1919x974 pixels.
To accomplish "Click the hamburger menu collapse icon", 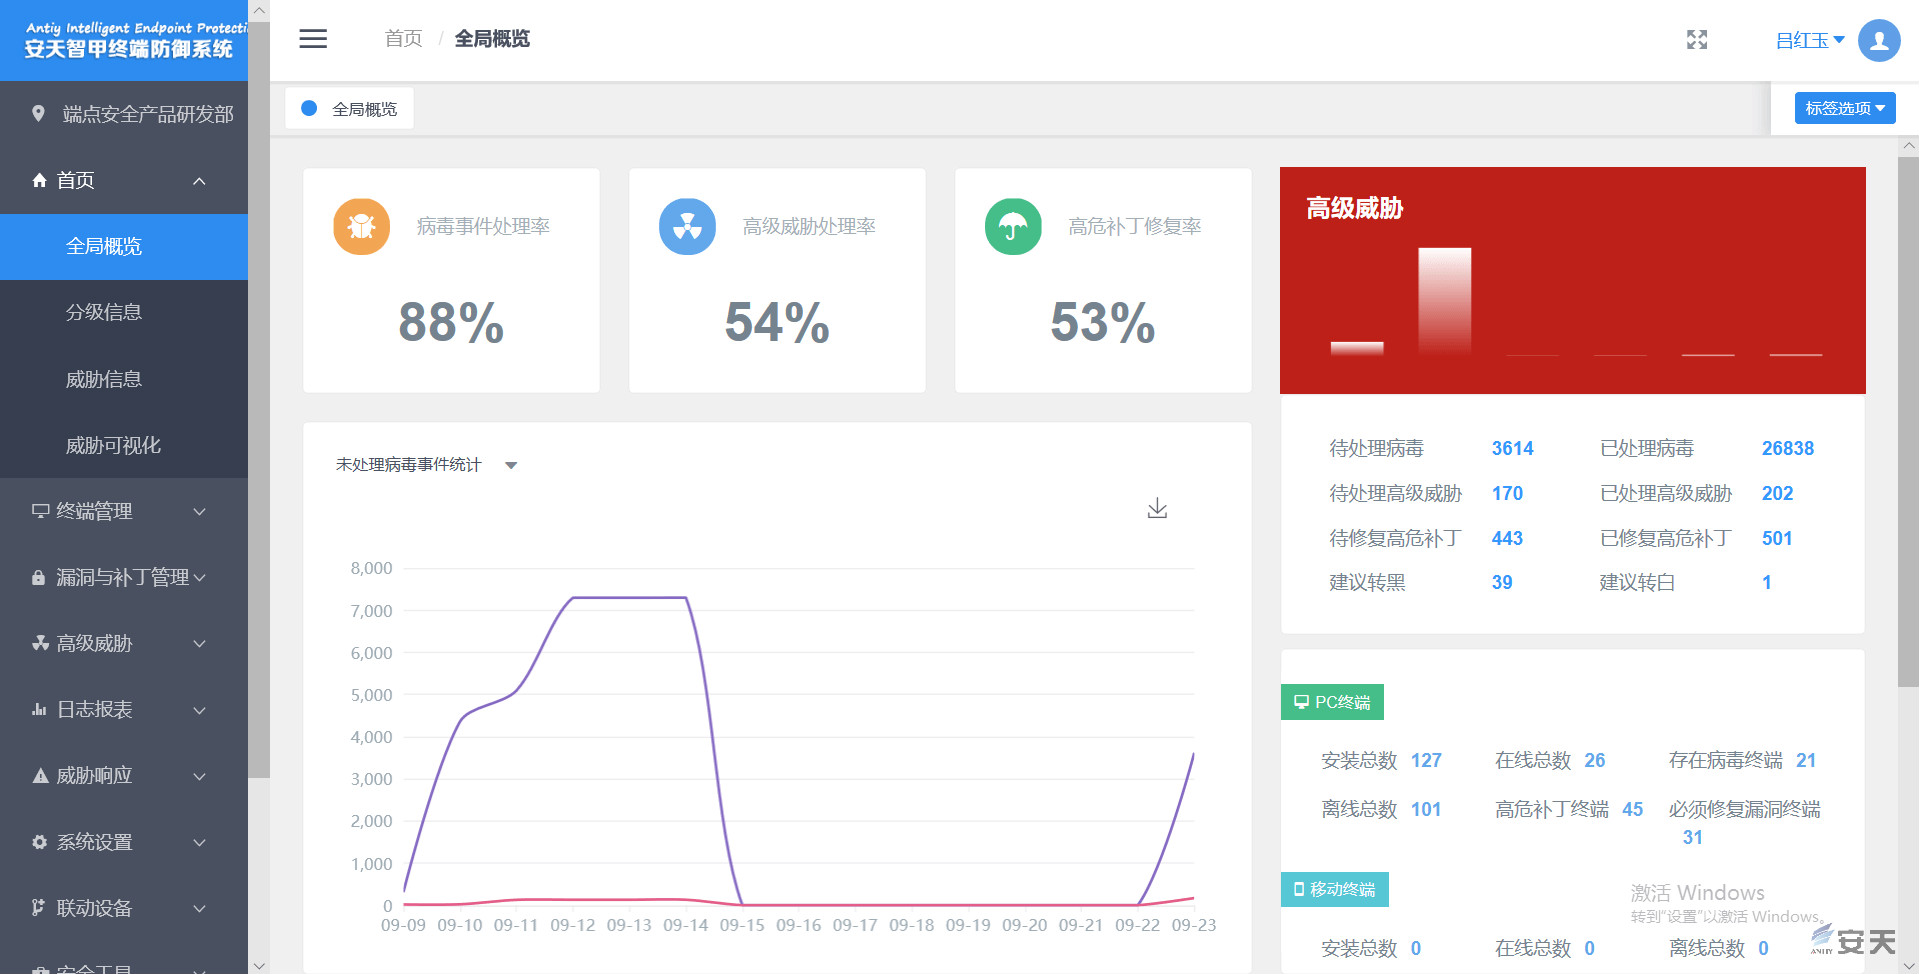I will click(x=313, y=39).
